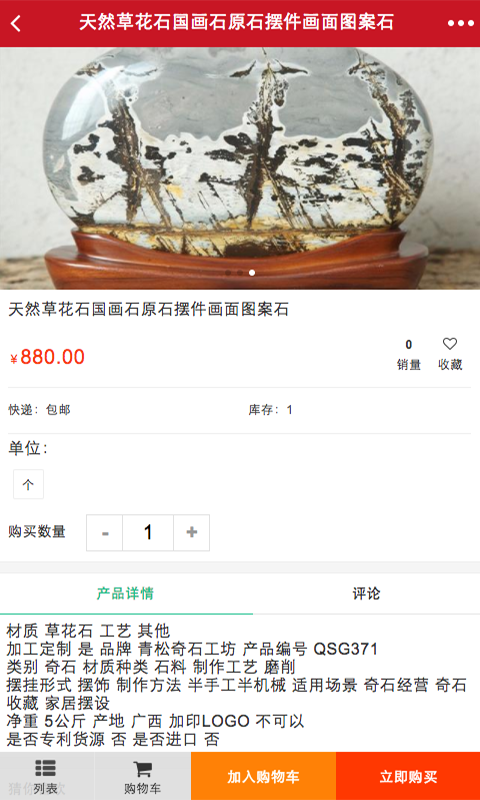Viewport: 480px width, 800px height.
Task: Tap the first carousel indicator dot
Action: pos(228,273)
